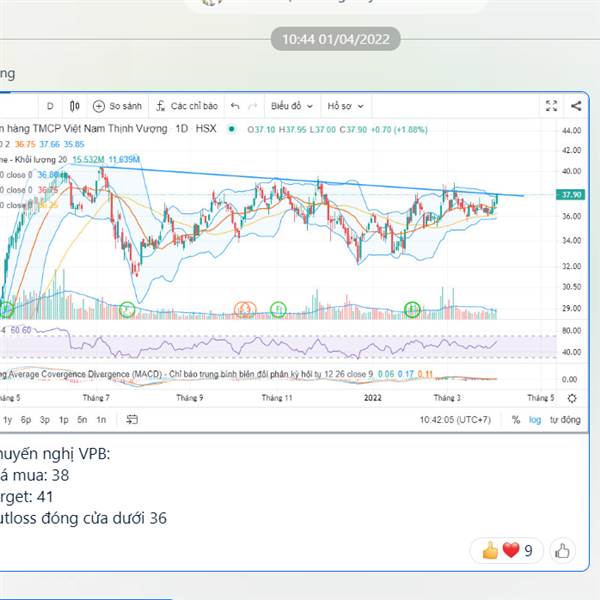Open chart settings gear icon
Image resolution: width=600 pixels, height=600 pixels.
pos(572,398)
